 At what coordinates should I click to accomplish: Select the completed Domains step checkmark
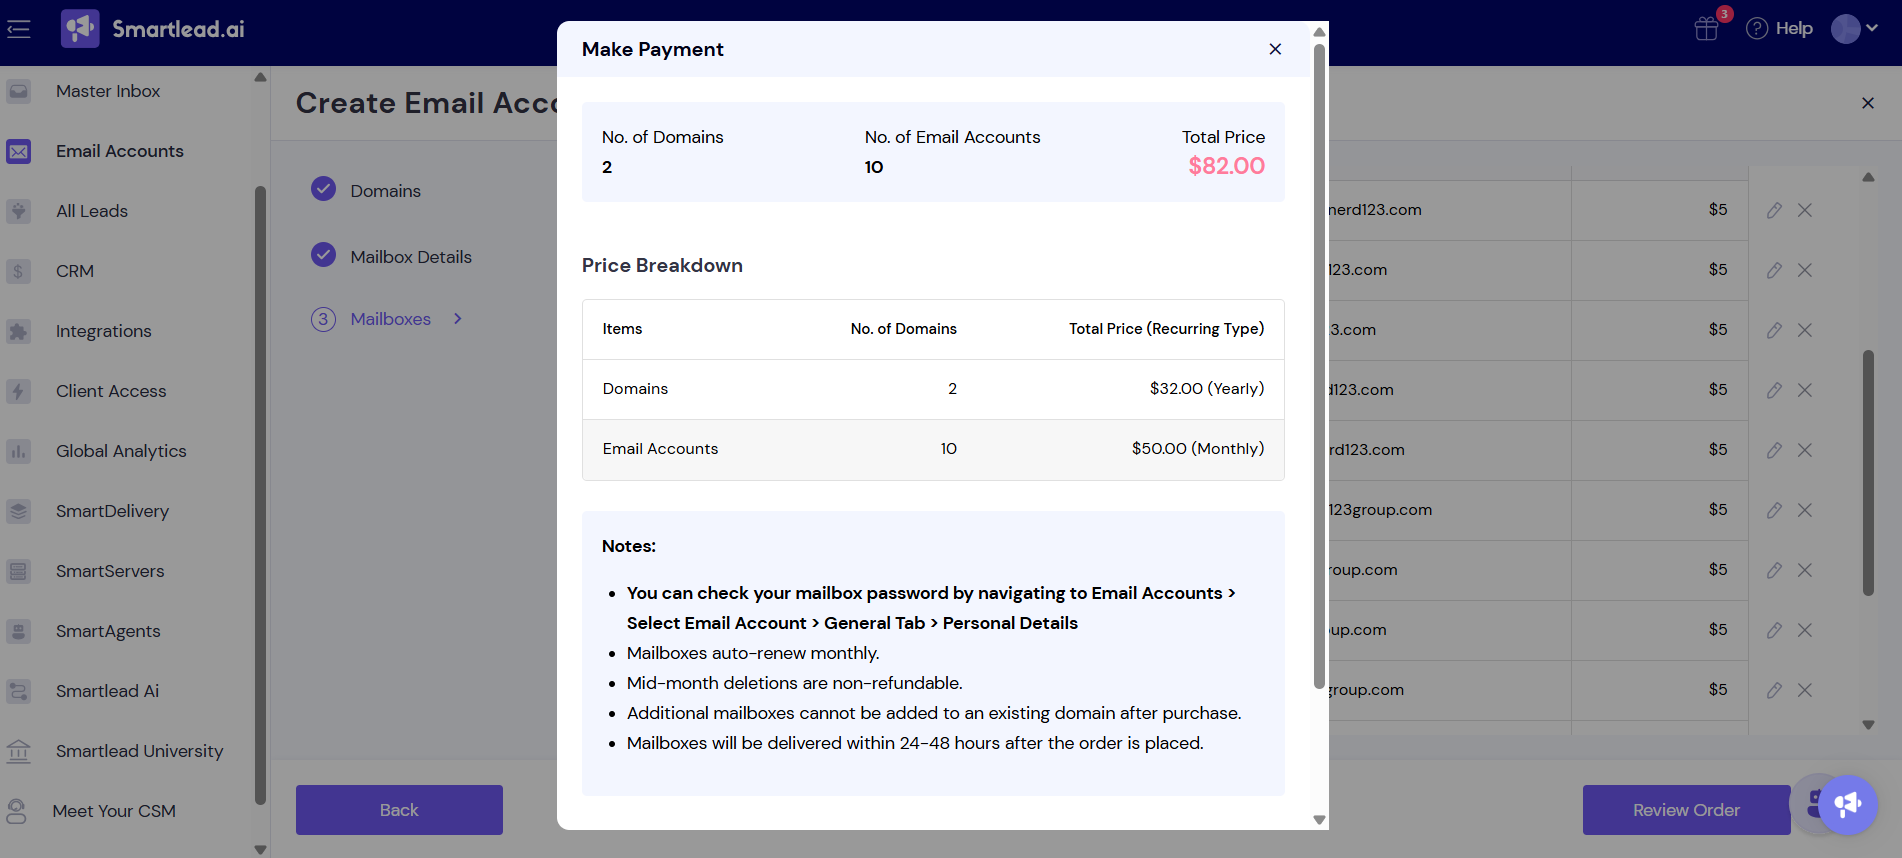323,189
